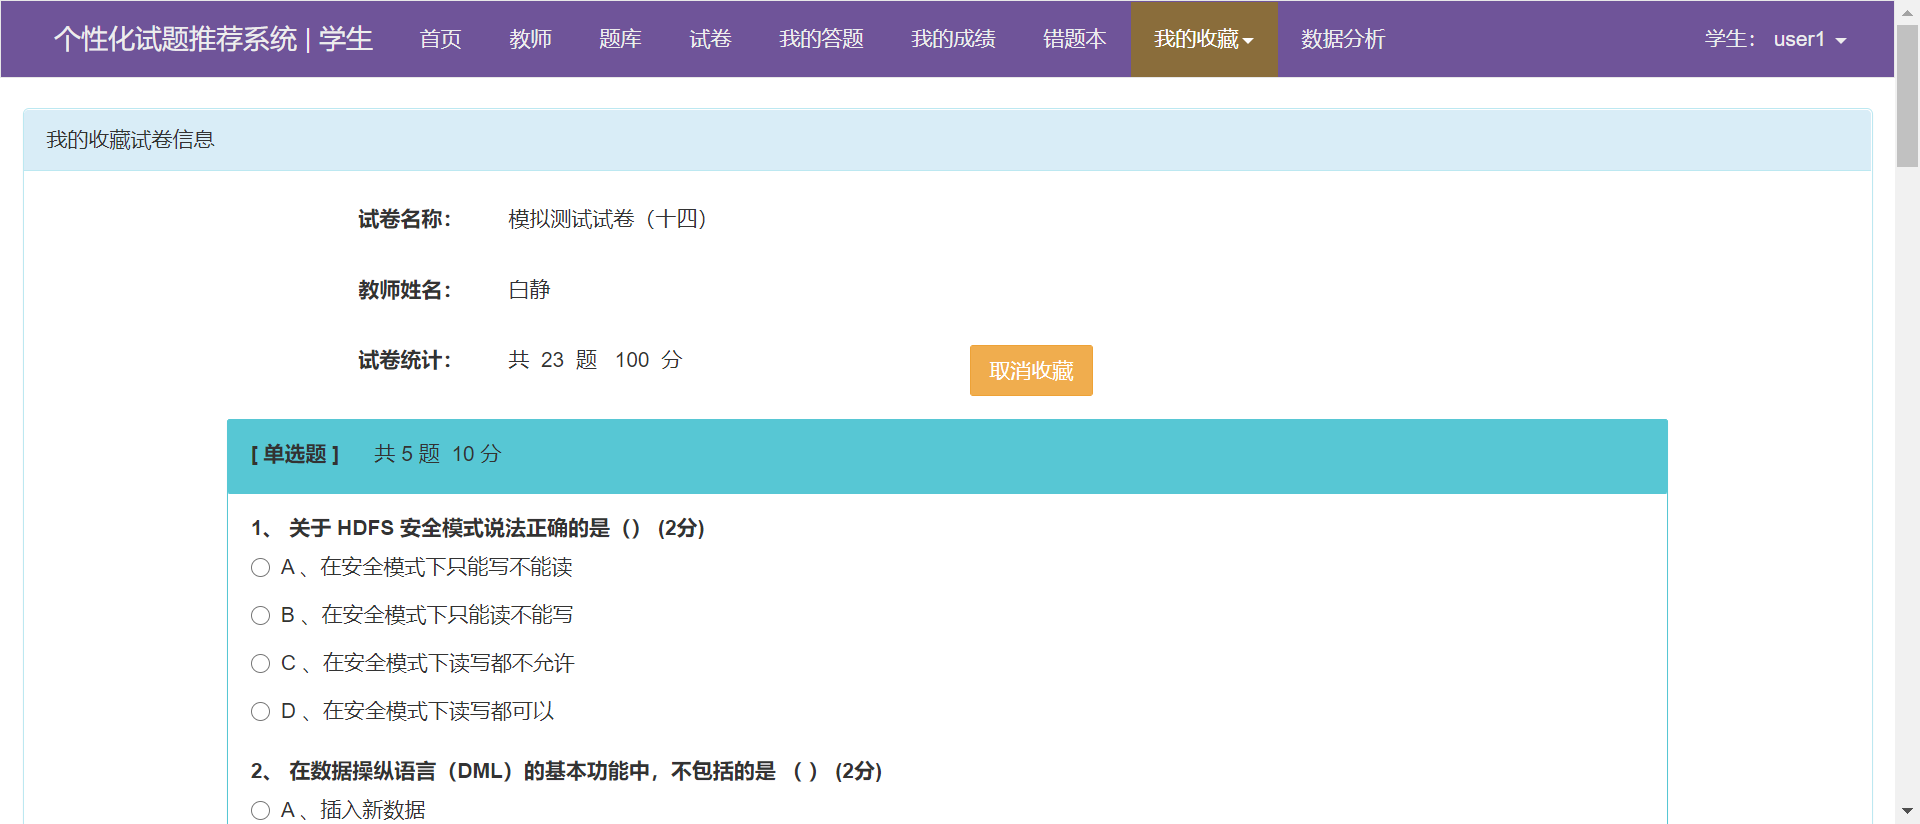Click the 试卷名称 label

tap(405, 220)
